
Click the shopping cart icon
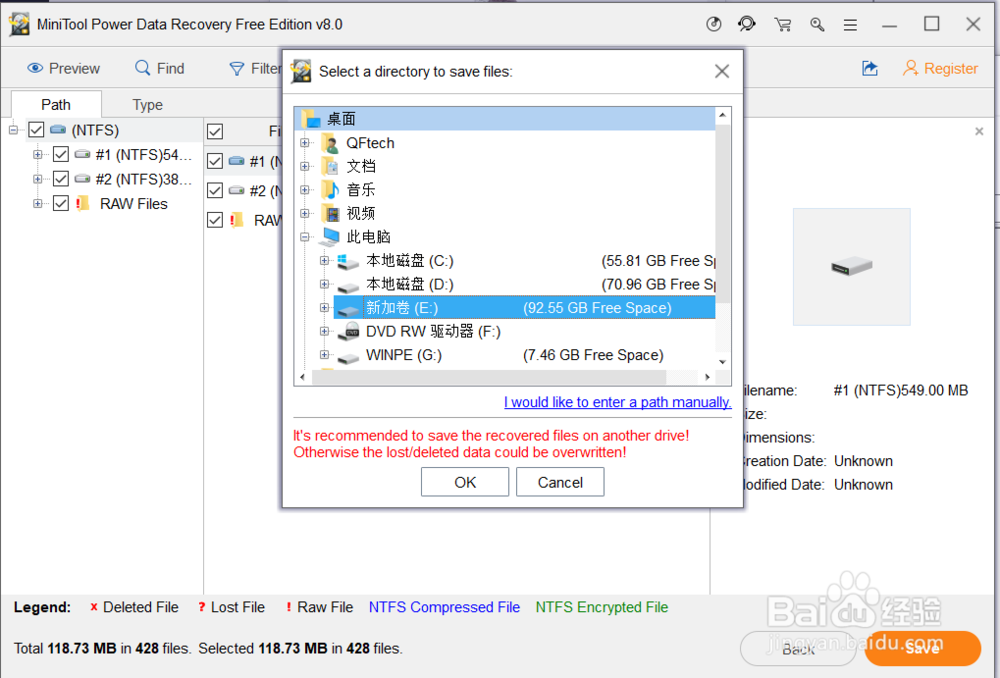pos(783,25)
